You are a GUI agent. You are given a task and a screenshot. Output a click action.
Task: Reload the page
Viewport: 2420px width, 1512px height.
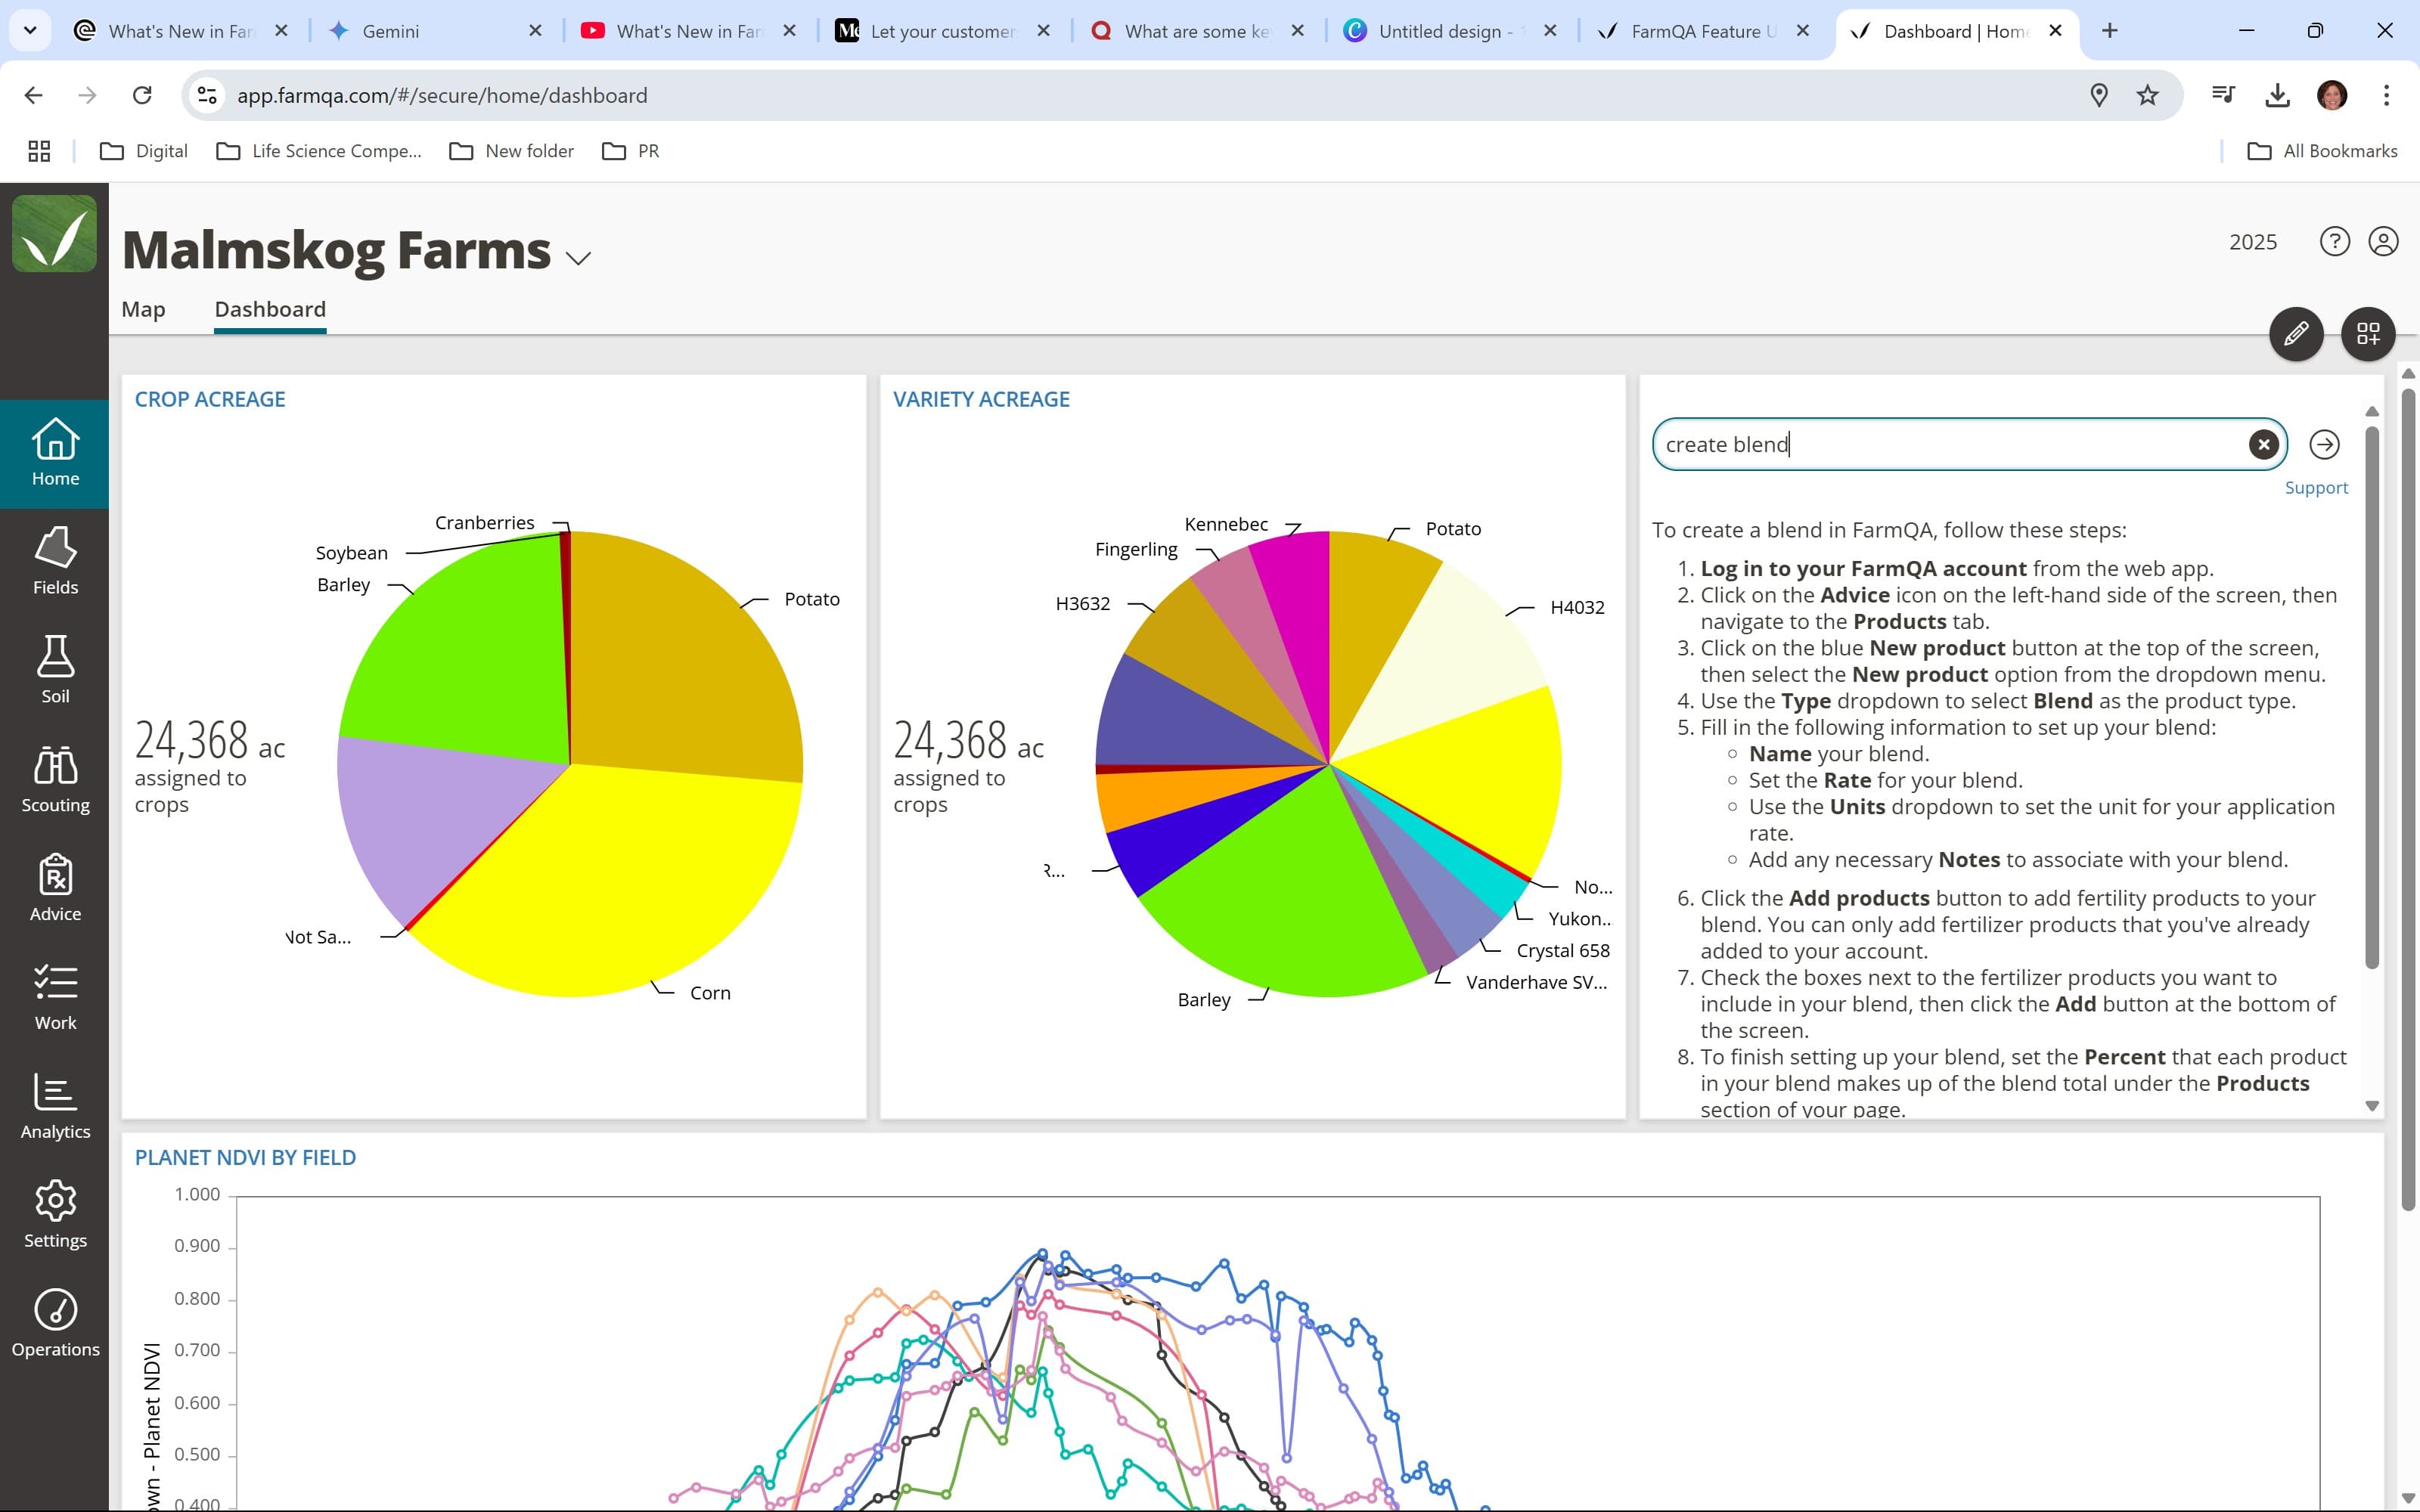142,95
